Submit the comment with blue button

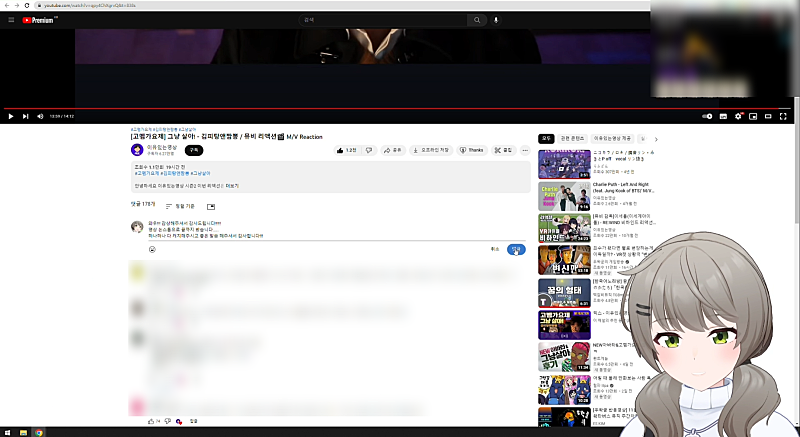(516, 249)
